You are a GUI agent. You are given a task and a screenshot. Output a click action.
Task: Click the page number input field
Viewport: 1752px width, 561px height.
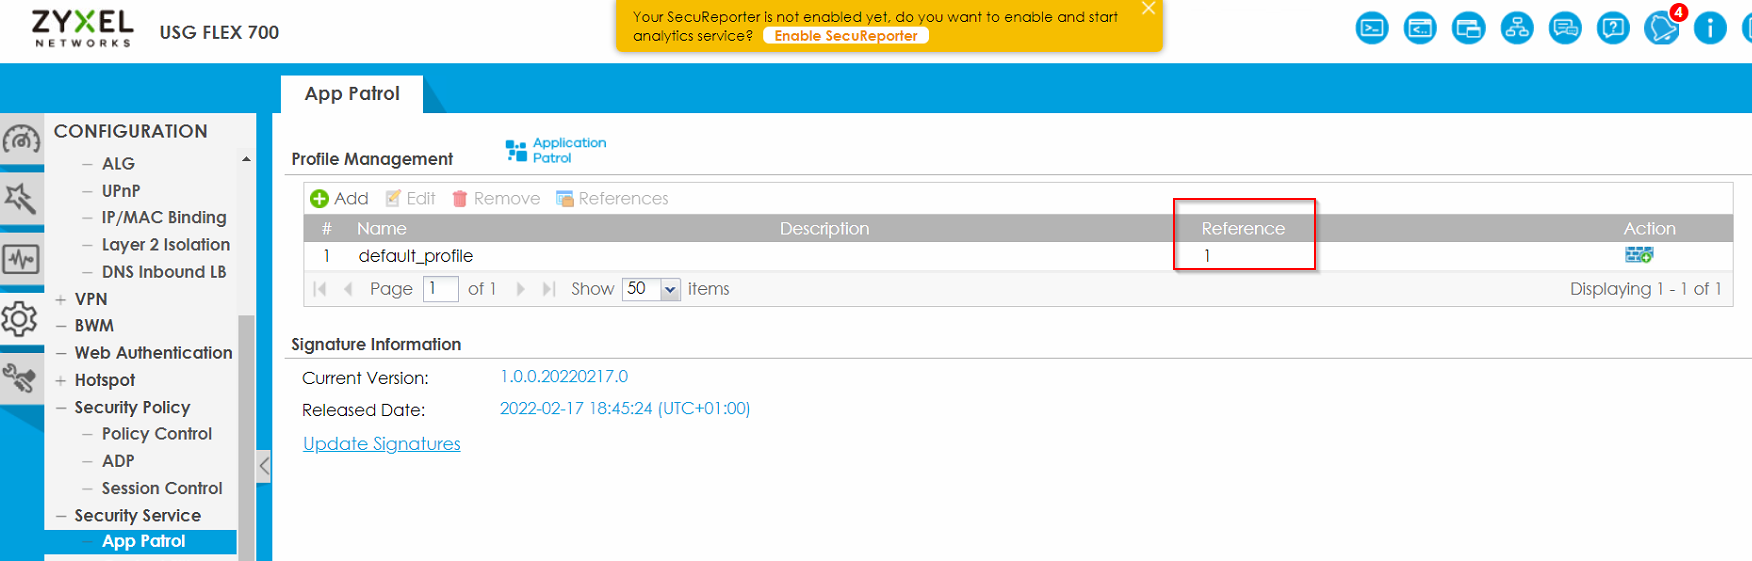point(440,289)
